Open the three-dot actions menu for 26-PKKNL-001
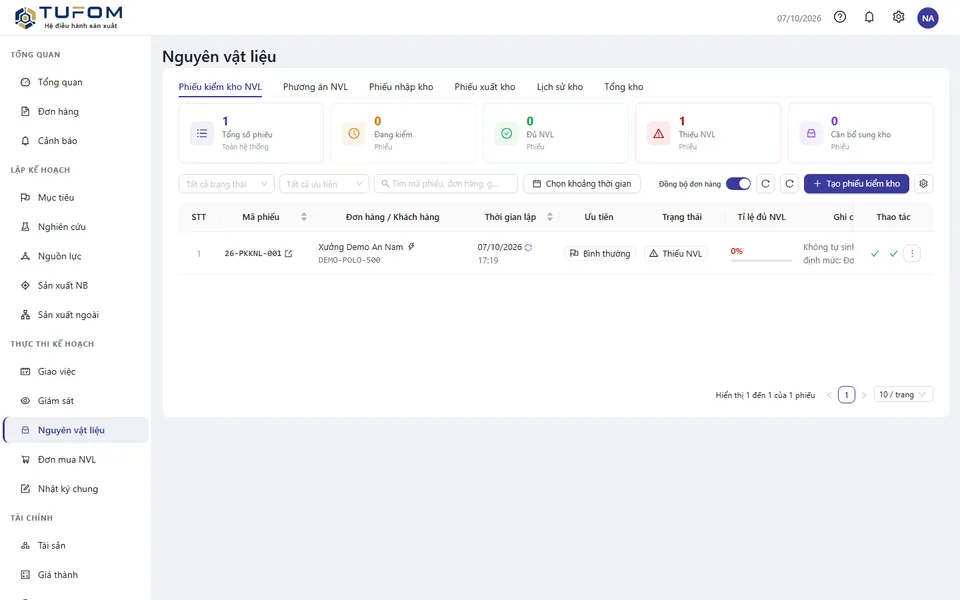 (x=912, y=253)
